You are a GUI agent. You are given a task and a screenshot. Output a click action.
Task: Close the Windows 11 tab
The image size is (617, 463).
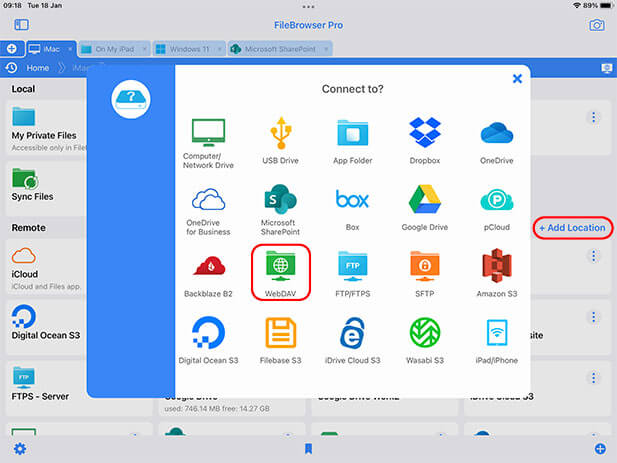219,49
